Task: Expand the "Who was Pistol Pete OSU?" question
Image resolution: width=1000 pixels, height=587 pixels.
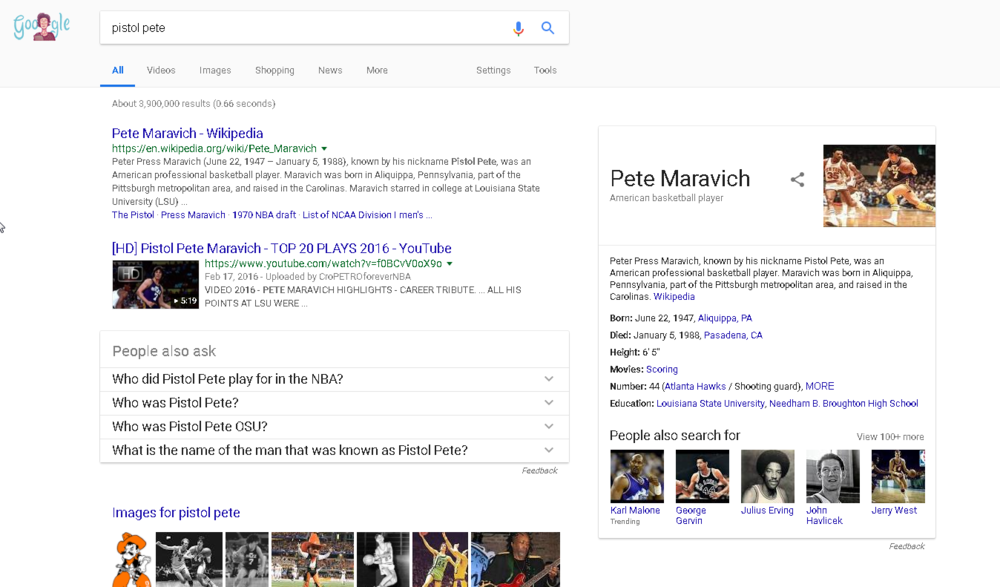Action: (x=549, y=427)
